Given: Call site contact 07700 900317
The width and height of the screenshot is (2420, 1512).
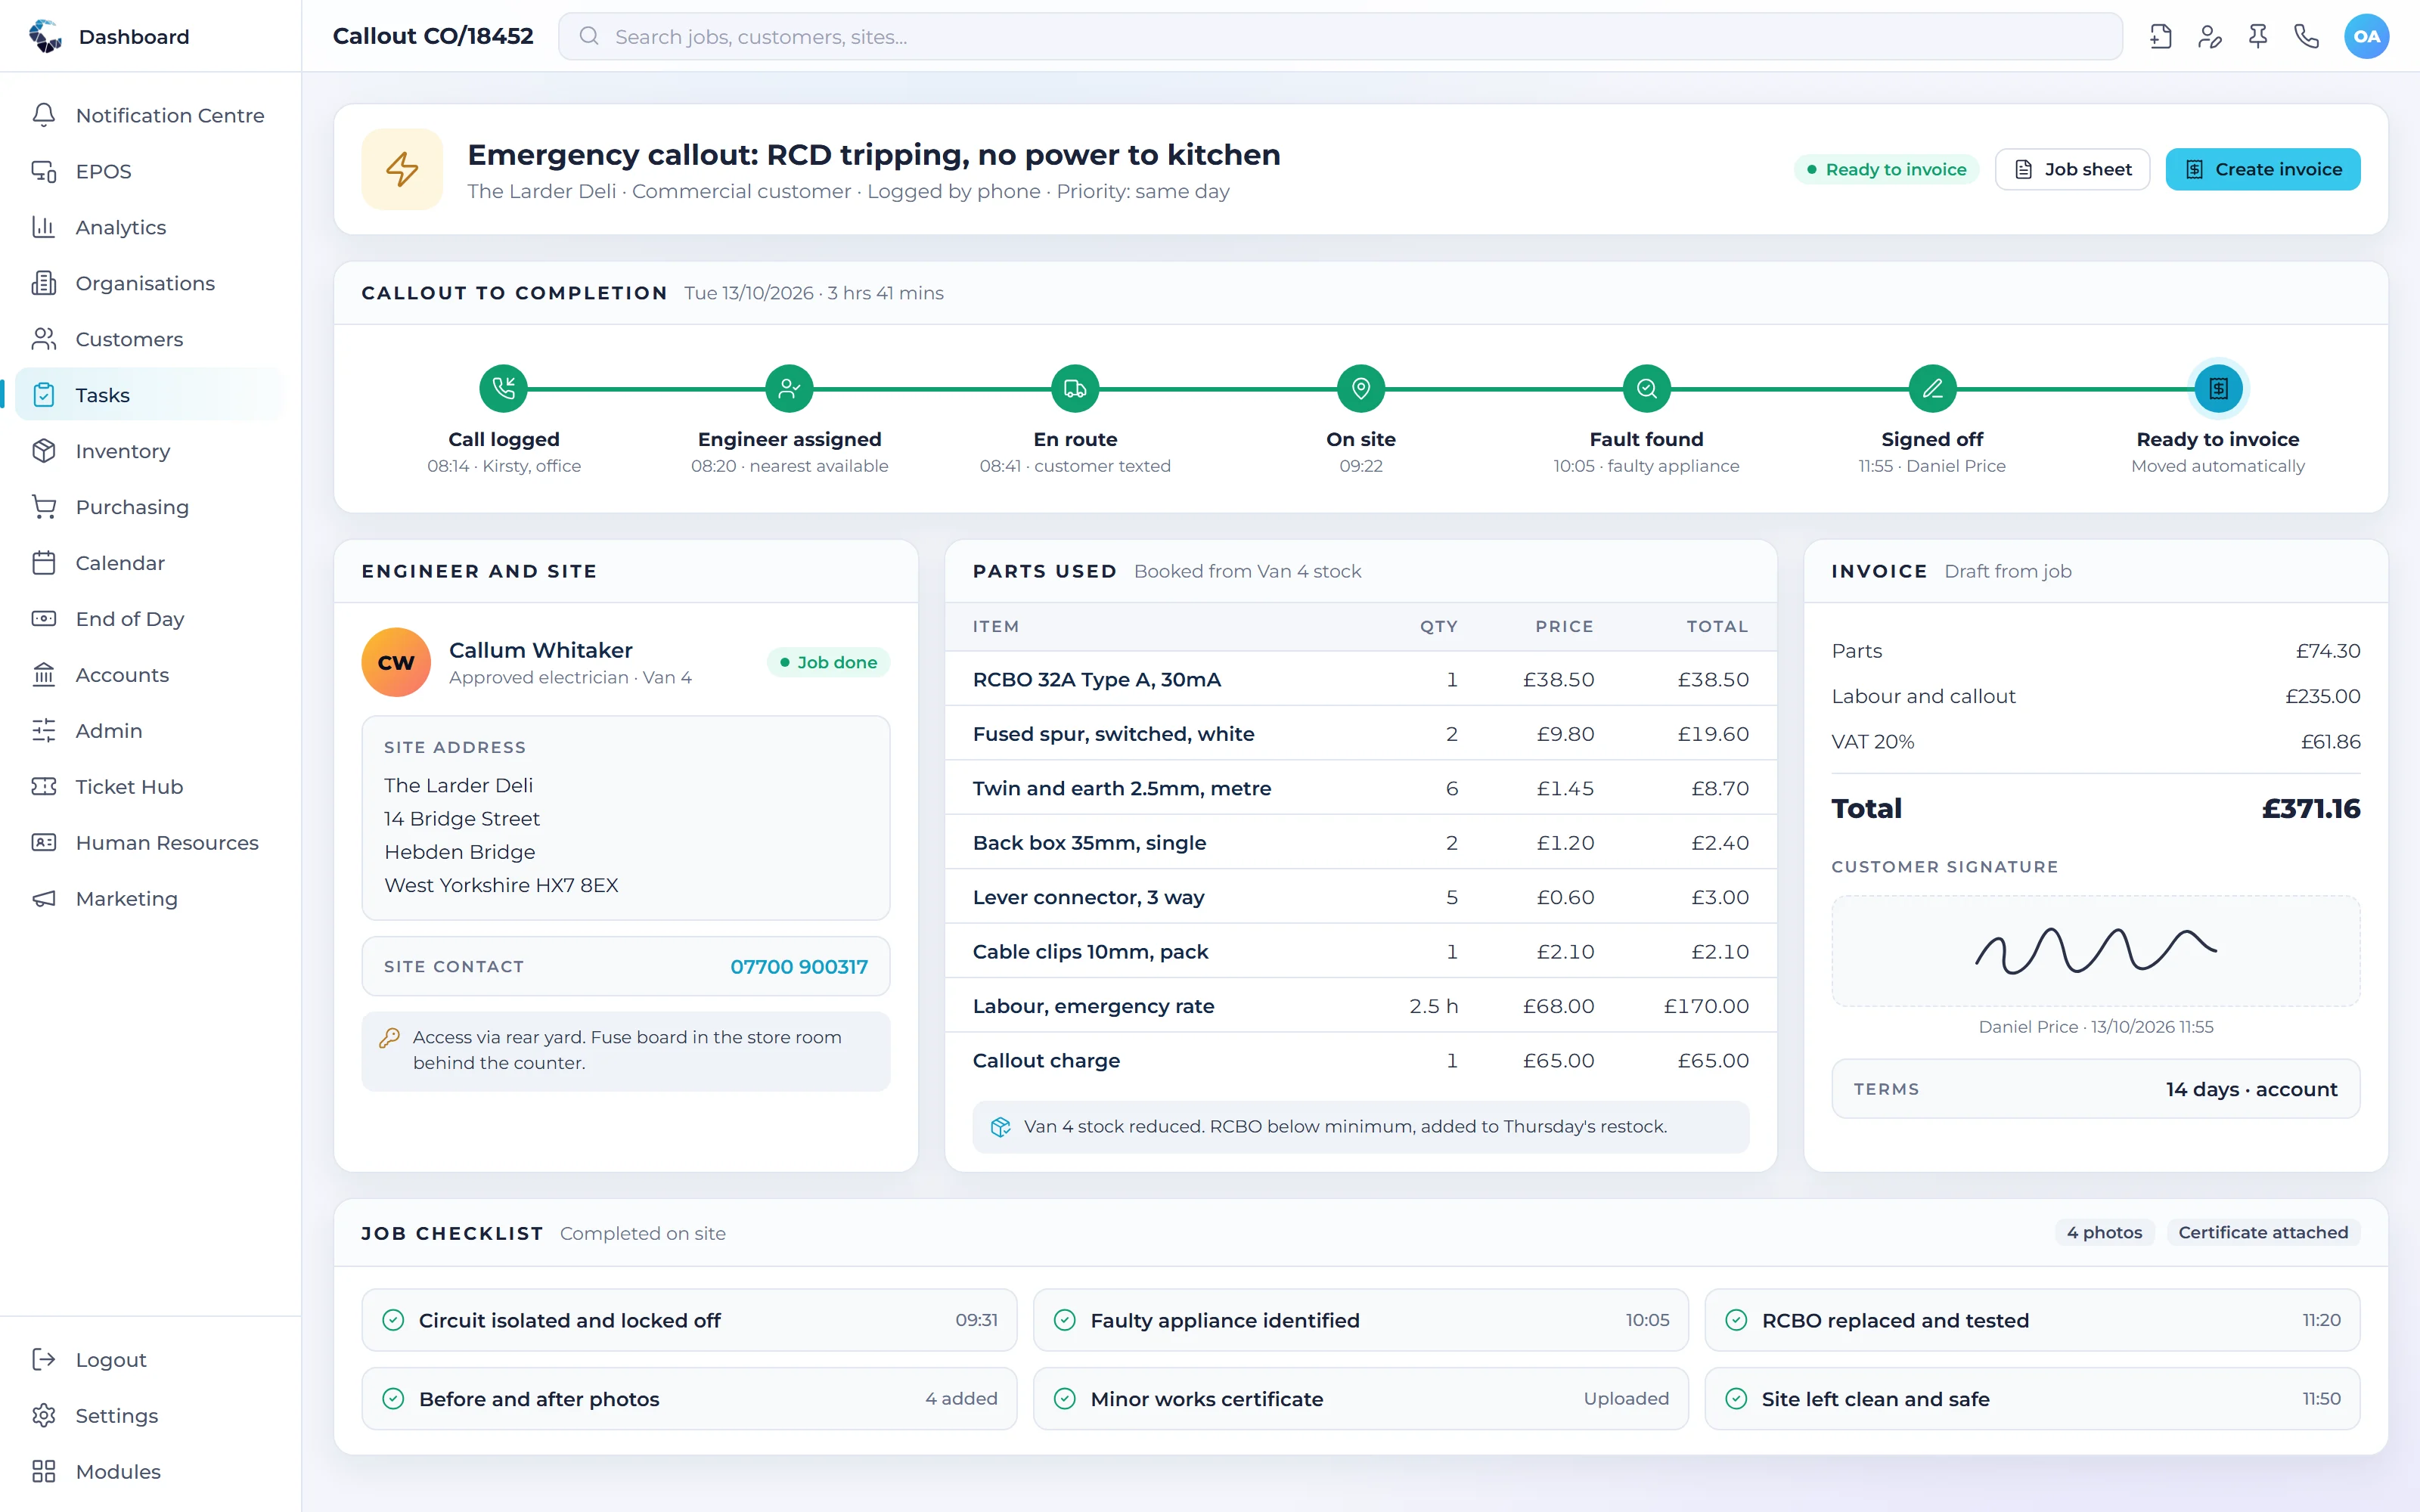Looking at the screenshot, I should (x=798, y=967).
